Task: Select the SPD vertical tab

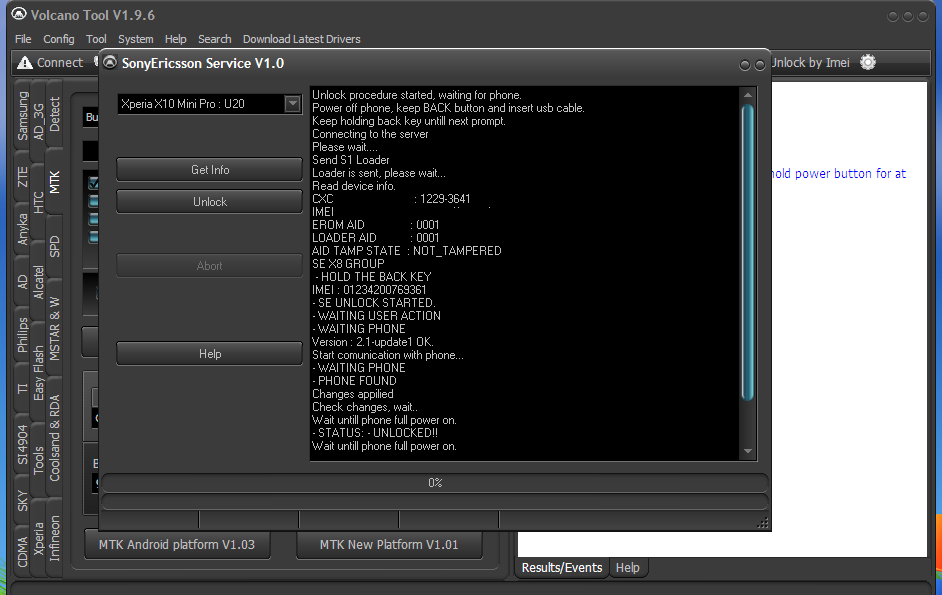Action: (x=55, y=246)
